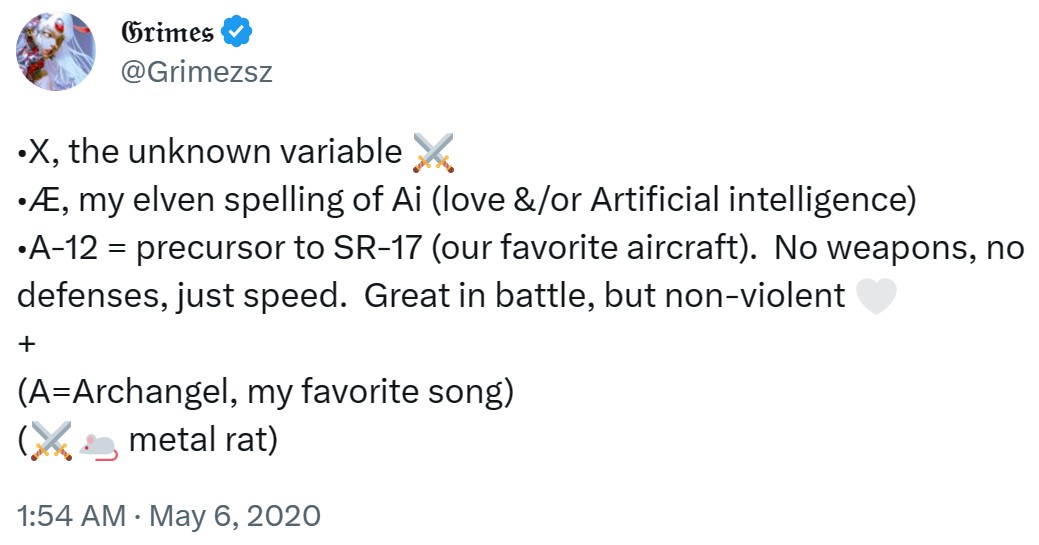This screenshot has width=1039, height=545.
Task: Click the standalone plus sign line
Action: pyautogui.click(x=27, y=344)
